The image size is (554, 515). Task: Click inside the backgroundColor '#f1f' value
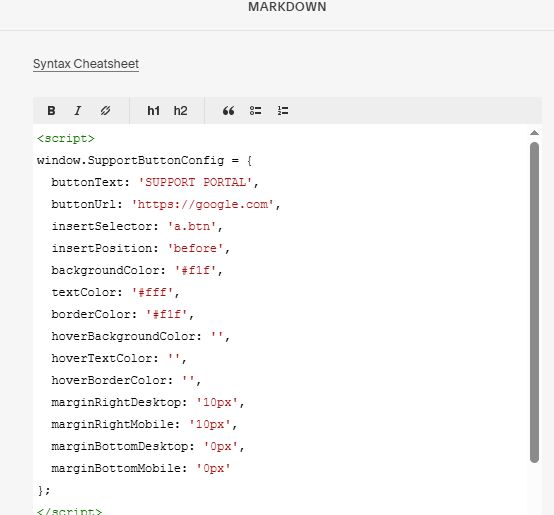coord(195,271)
